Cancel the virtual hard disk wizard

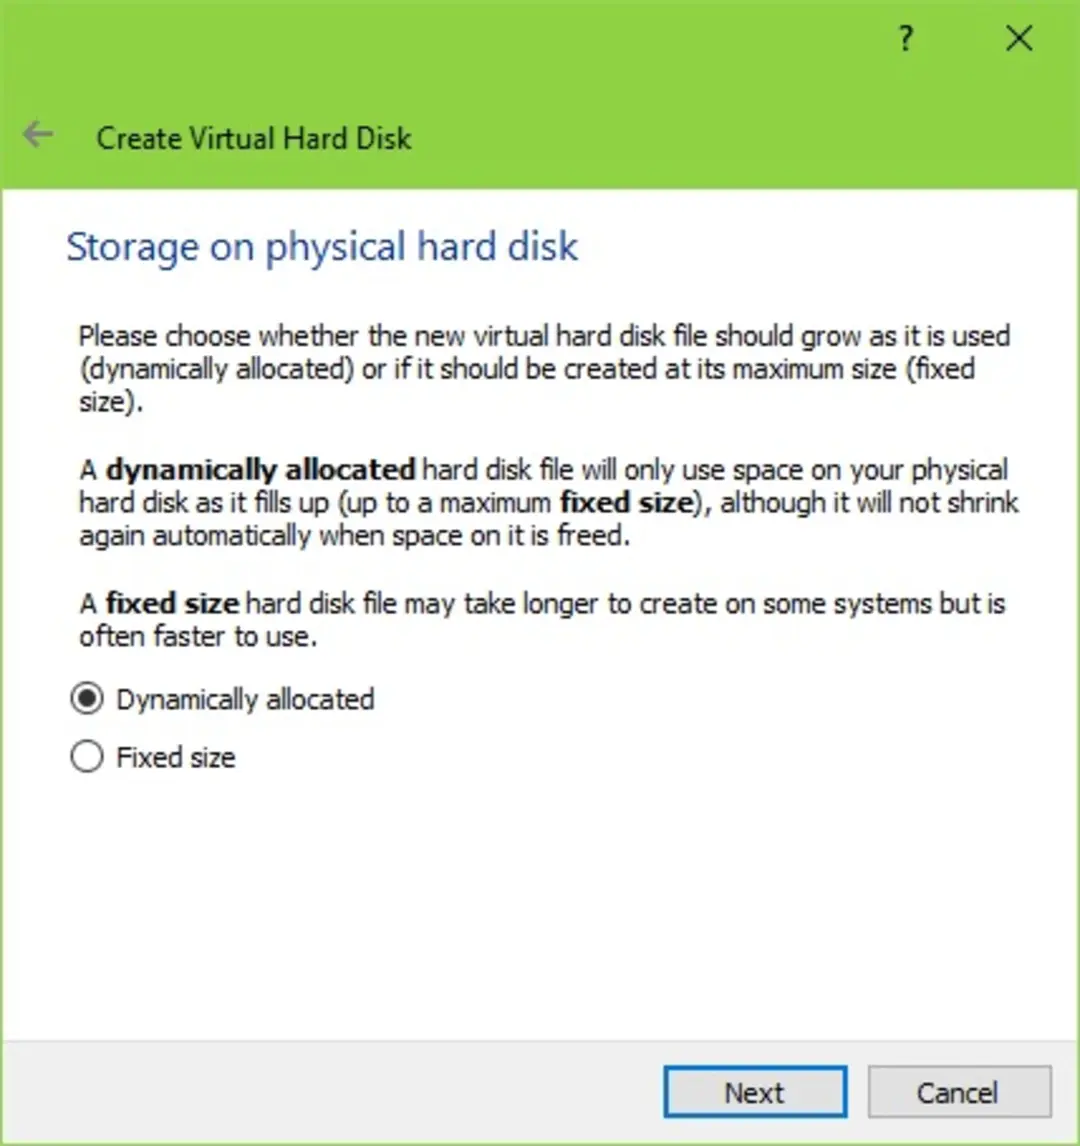pos(959,1092)
